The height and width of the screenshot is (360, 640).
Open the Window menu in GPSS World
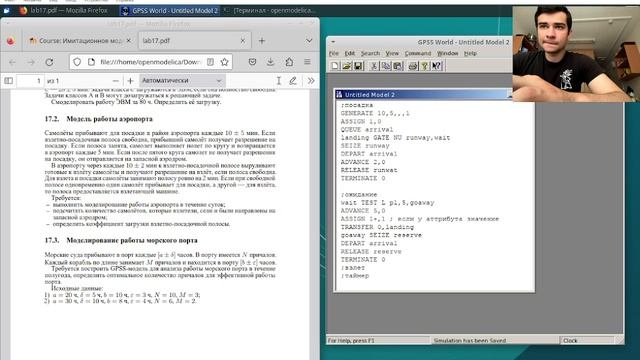(x=447, y=53)
